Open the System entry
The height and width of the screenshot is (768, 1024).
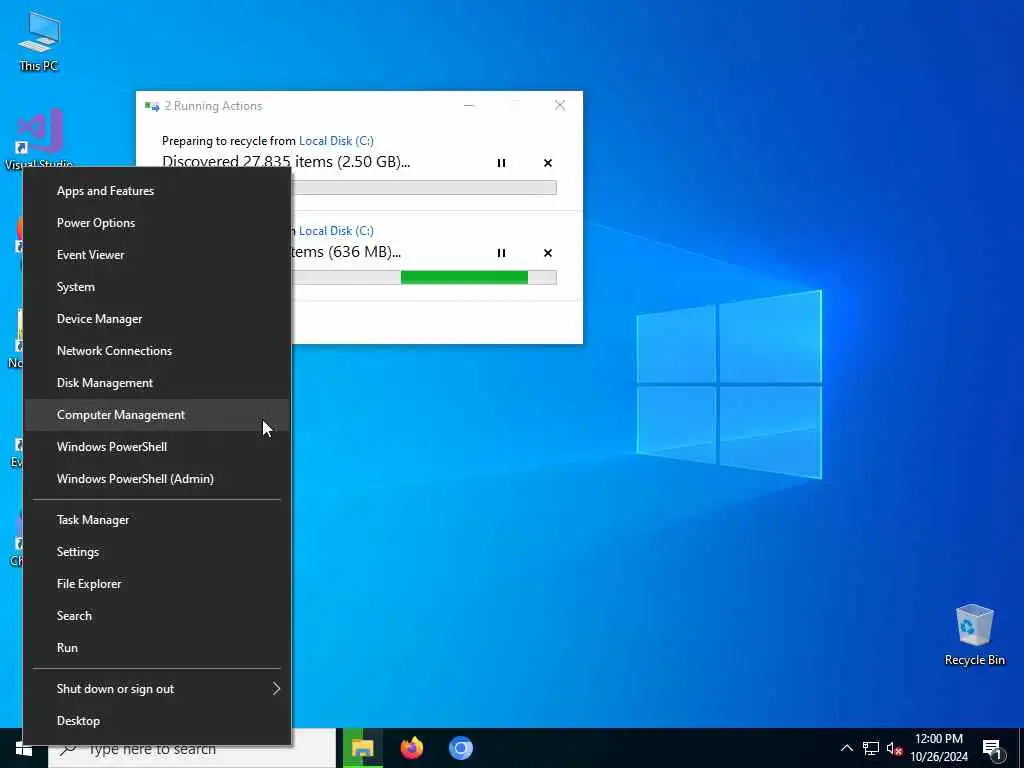point(157,287)
